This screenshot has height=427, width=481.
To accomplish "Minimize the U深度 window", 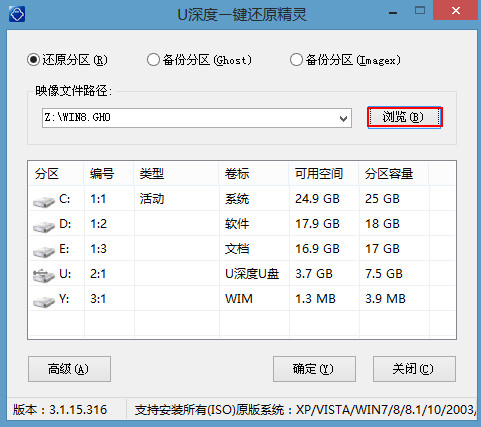I will click(x=393, y=13).
